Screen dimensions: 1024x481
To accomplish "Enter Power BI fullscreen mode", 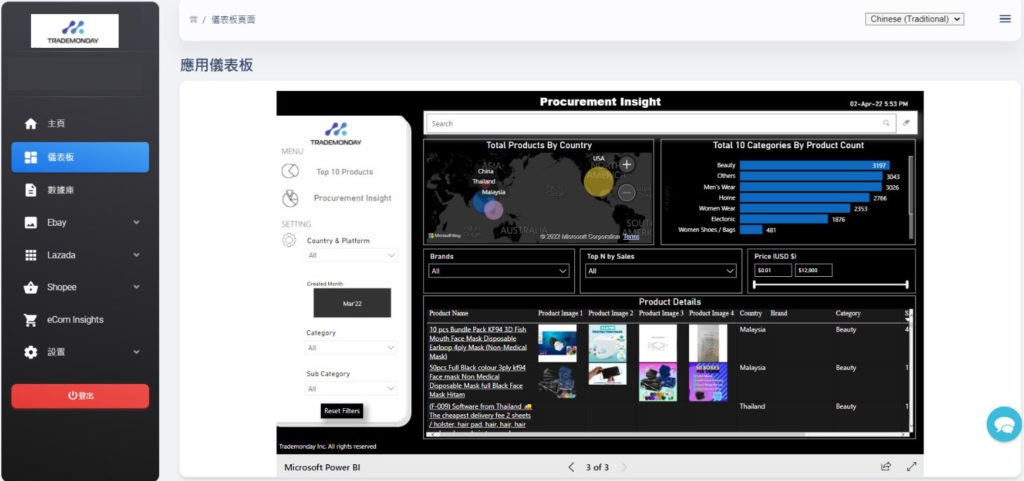I will point(911,467).
